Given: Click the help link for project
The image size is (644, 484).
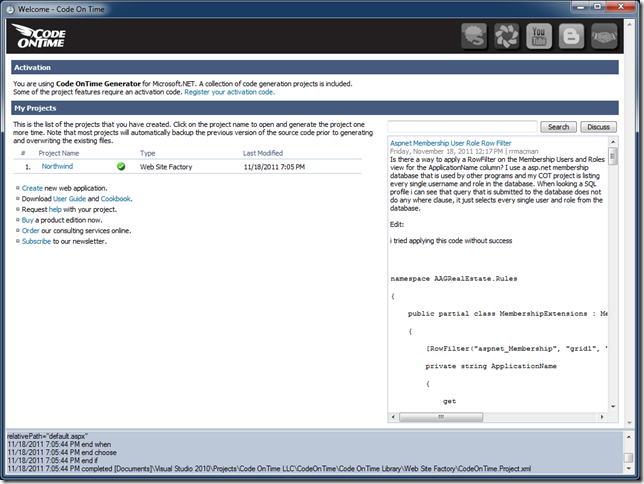Looking at the screenshot, I should click(55, 210).
